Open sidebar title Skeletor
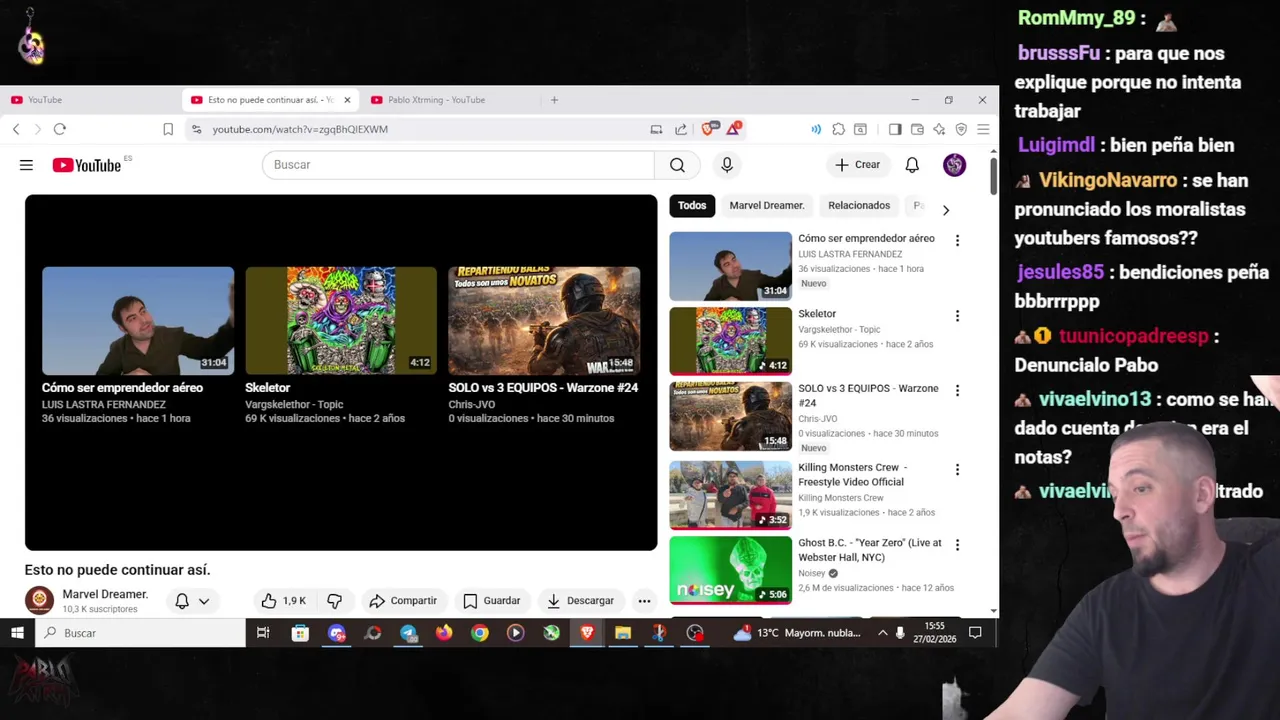 (x=817, y=314)
